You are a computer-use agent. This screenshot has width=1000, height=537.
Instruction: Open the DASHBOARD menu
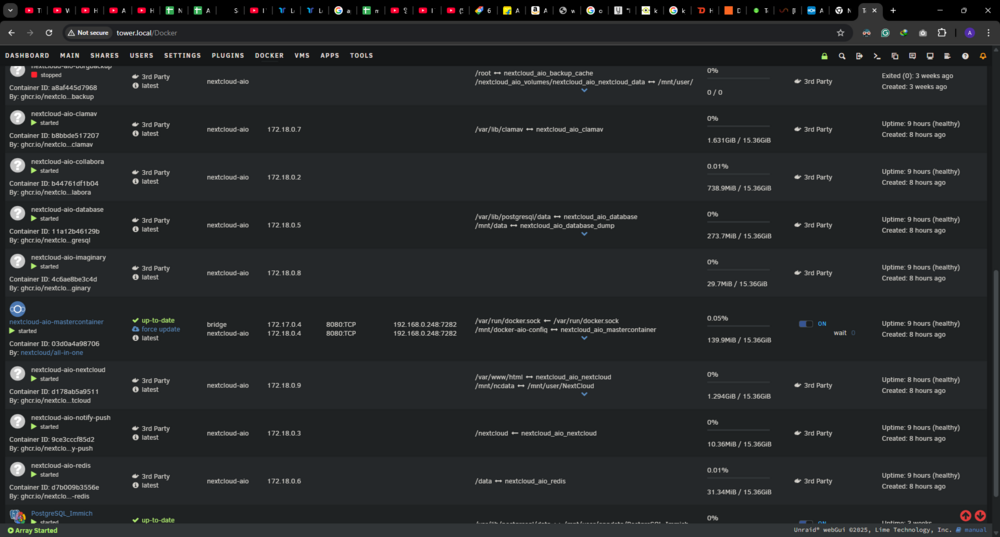point(27,56)
